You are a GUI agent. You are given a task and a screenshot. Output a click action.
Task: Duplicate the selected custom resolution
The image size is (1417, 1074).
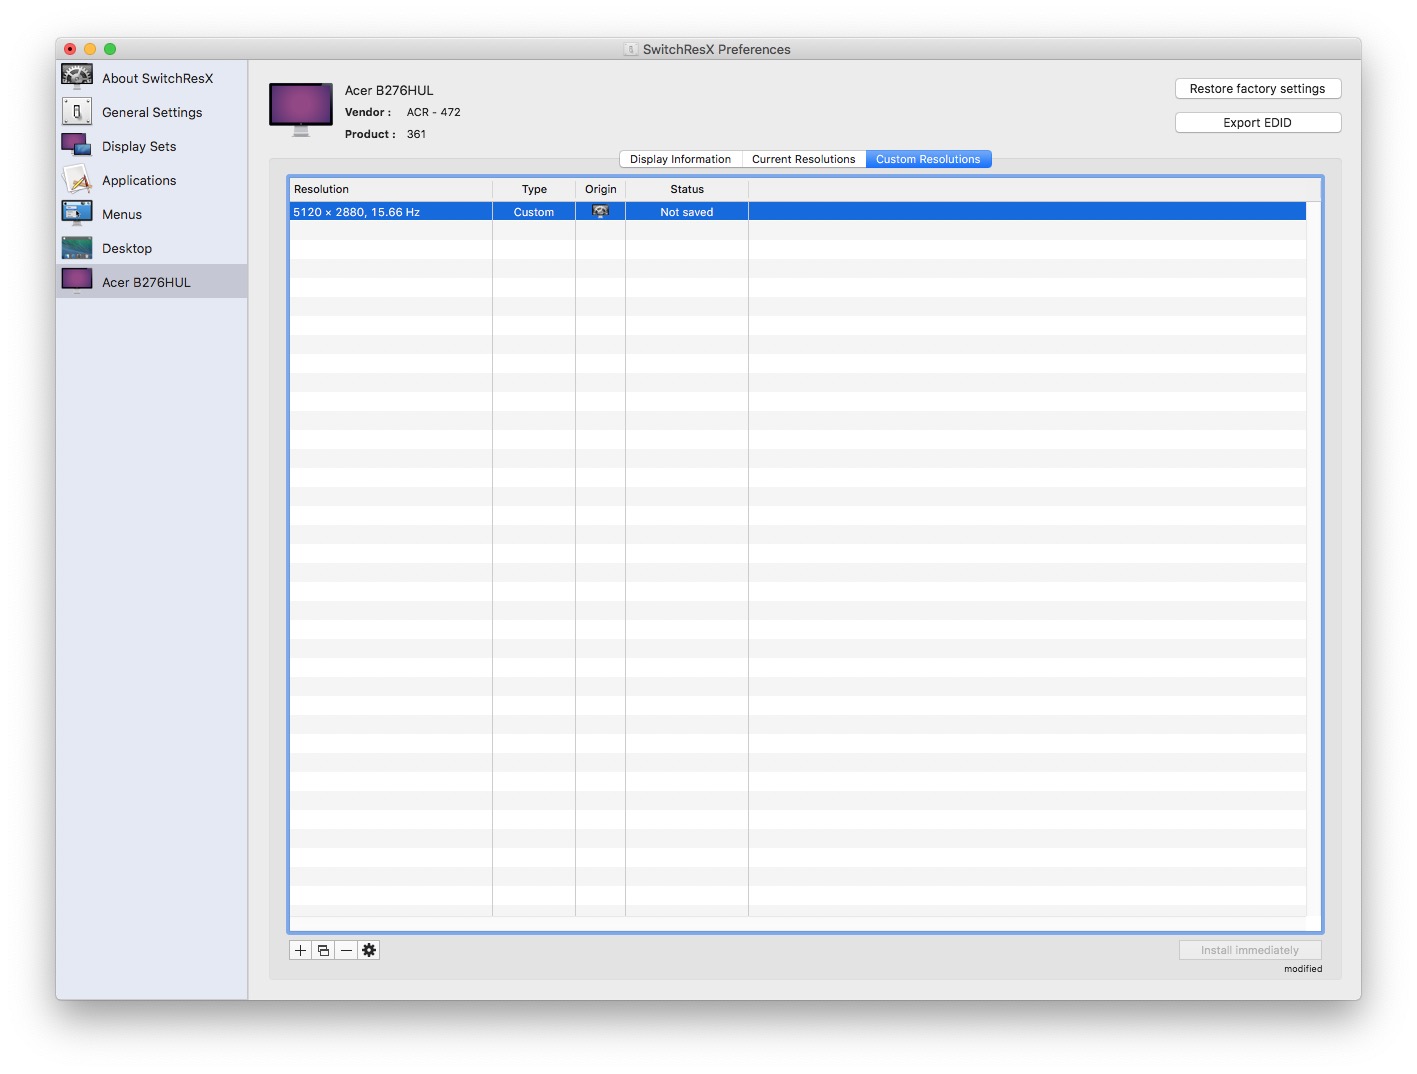pyautogui.click(x=323, y=950)
